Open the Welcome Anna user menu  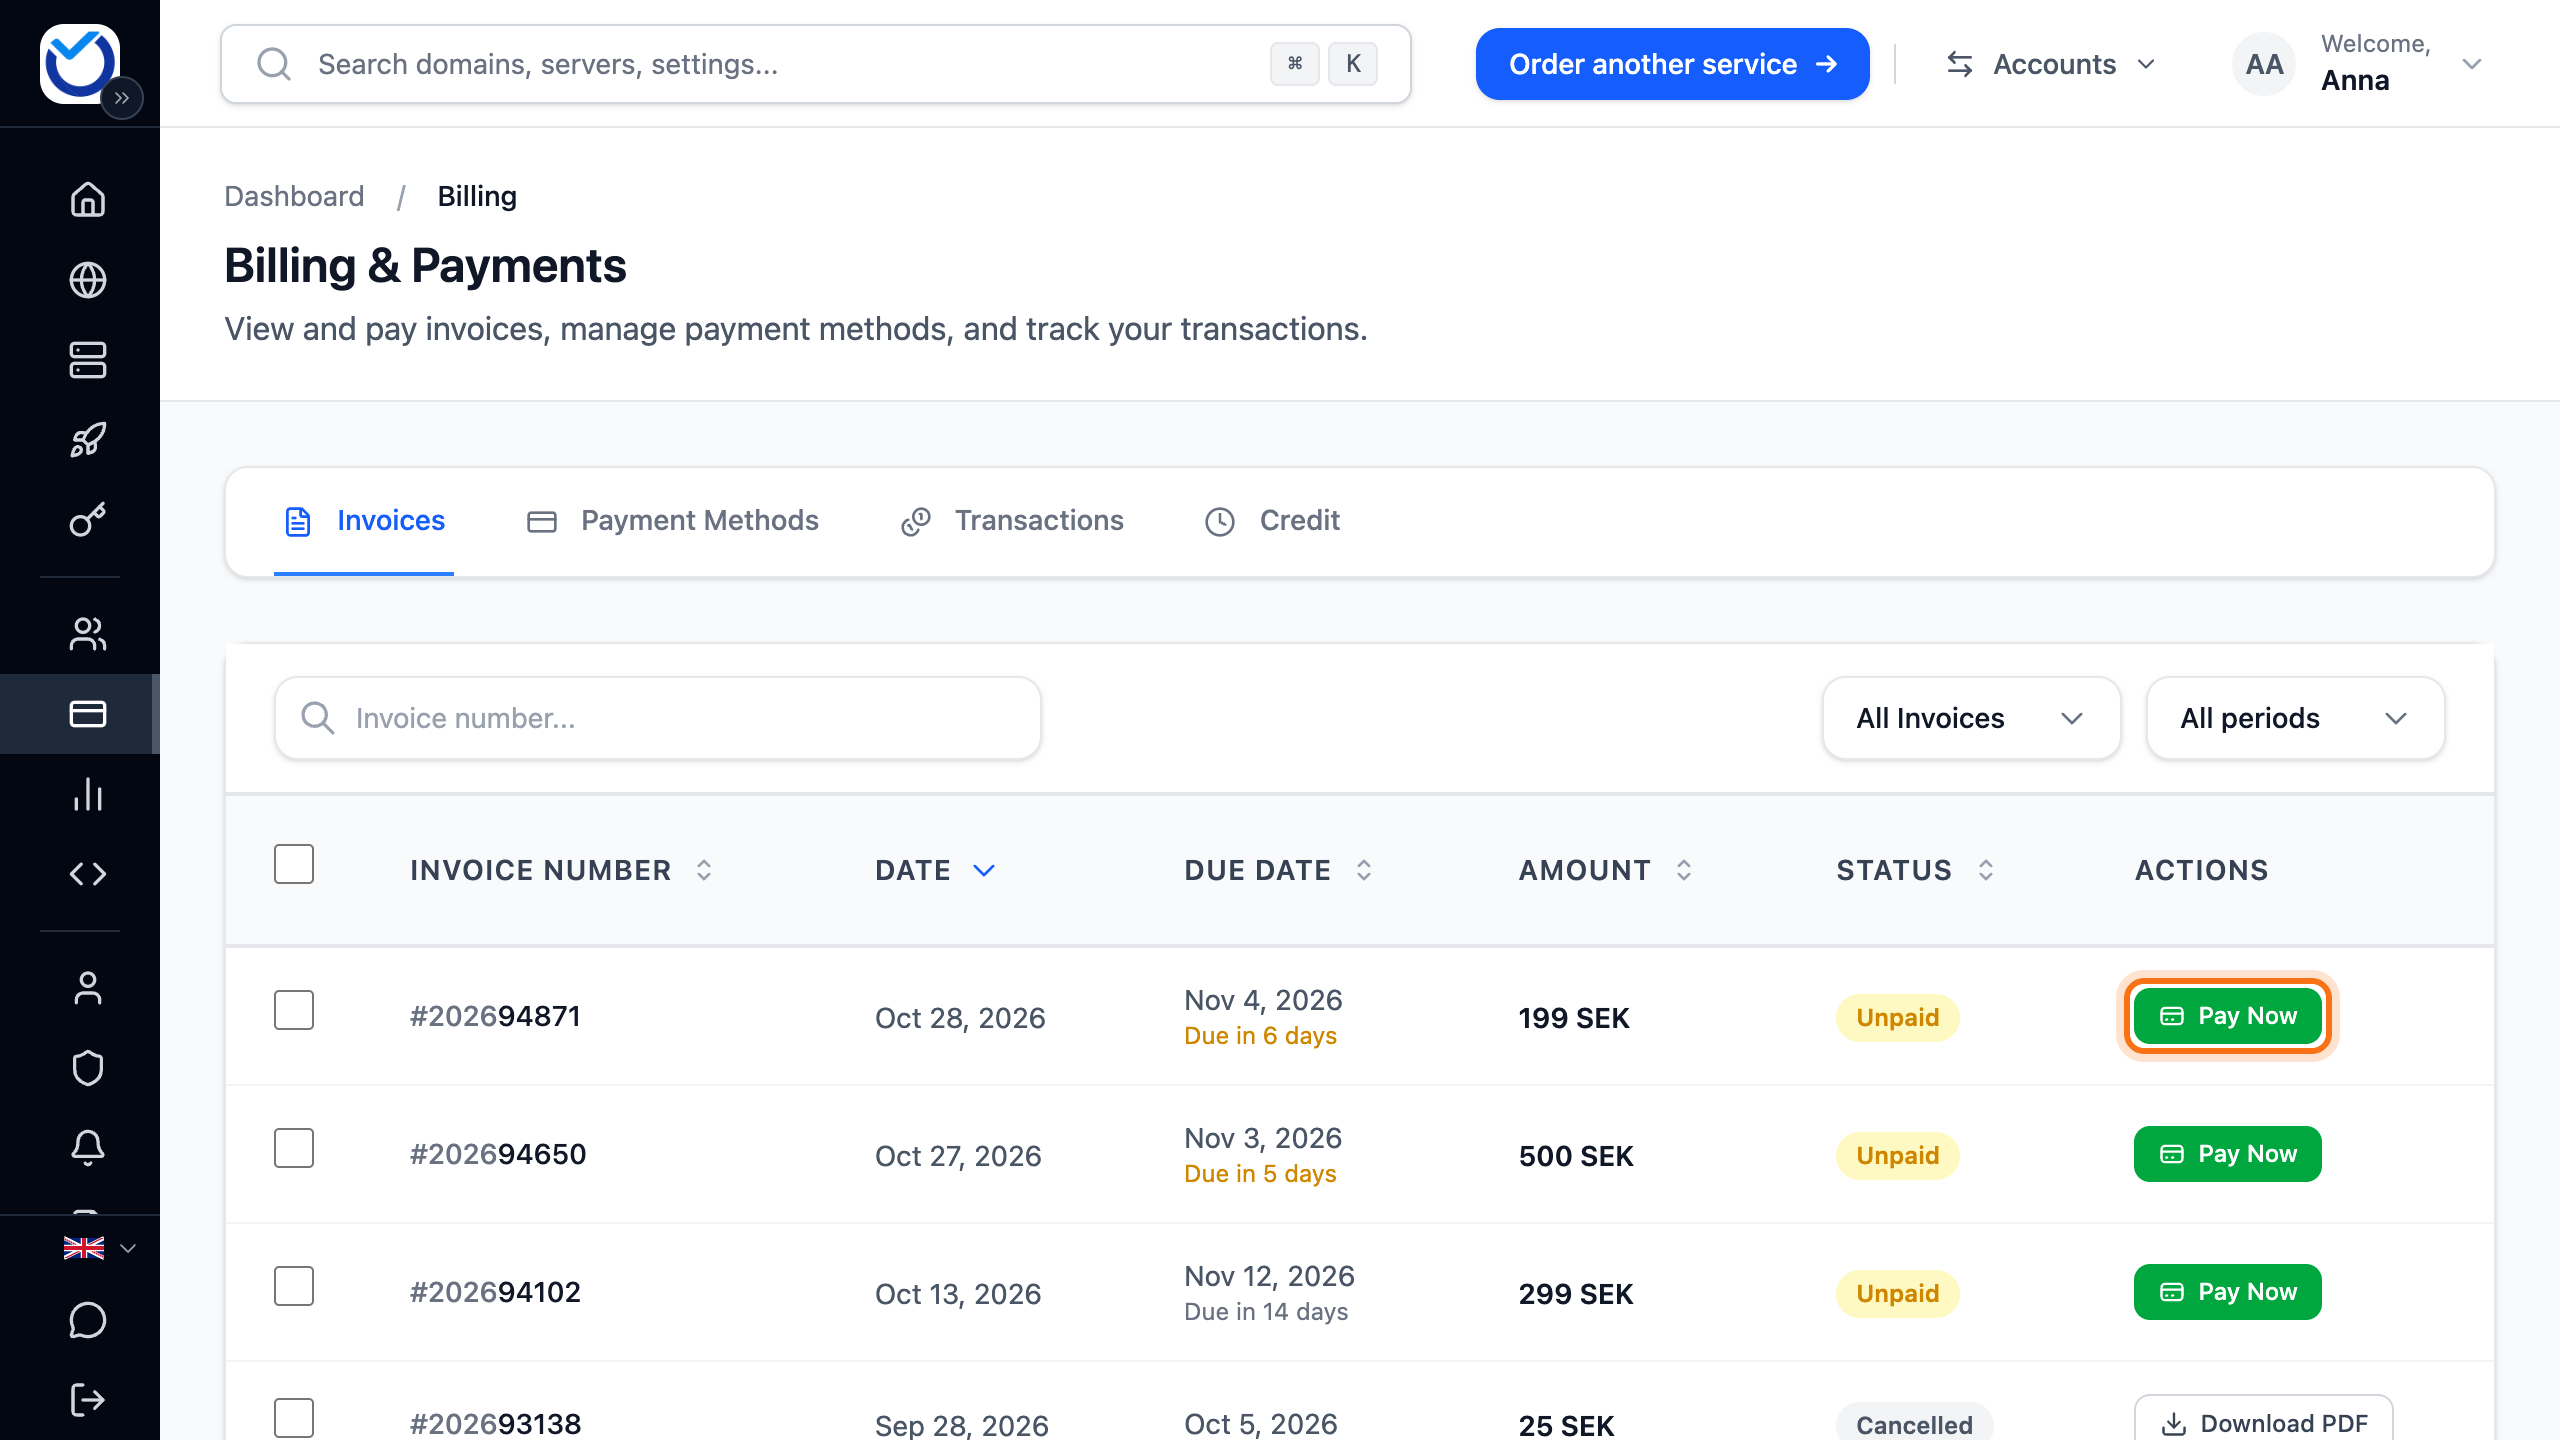coord(2358,64)
